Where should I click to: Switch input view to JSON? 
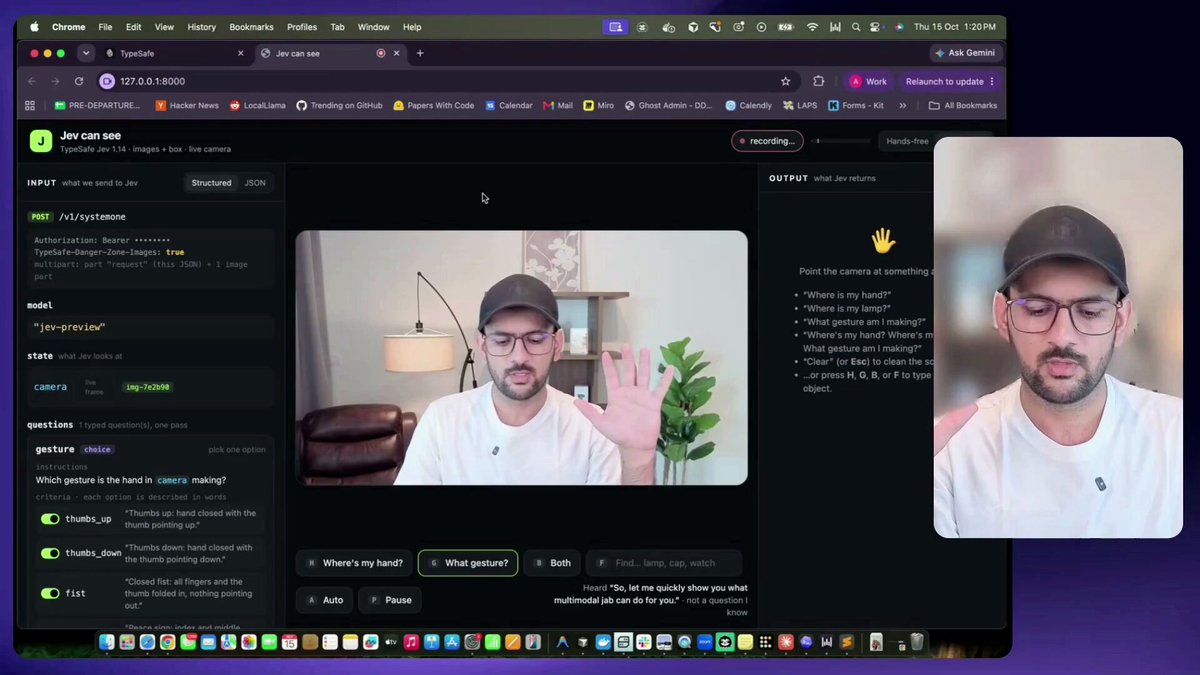coord(255,183)
